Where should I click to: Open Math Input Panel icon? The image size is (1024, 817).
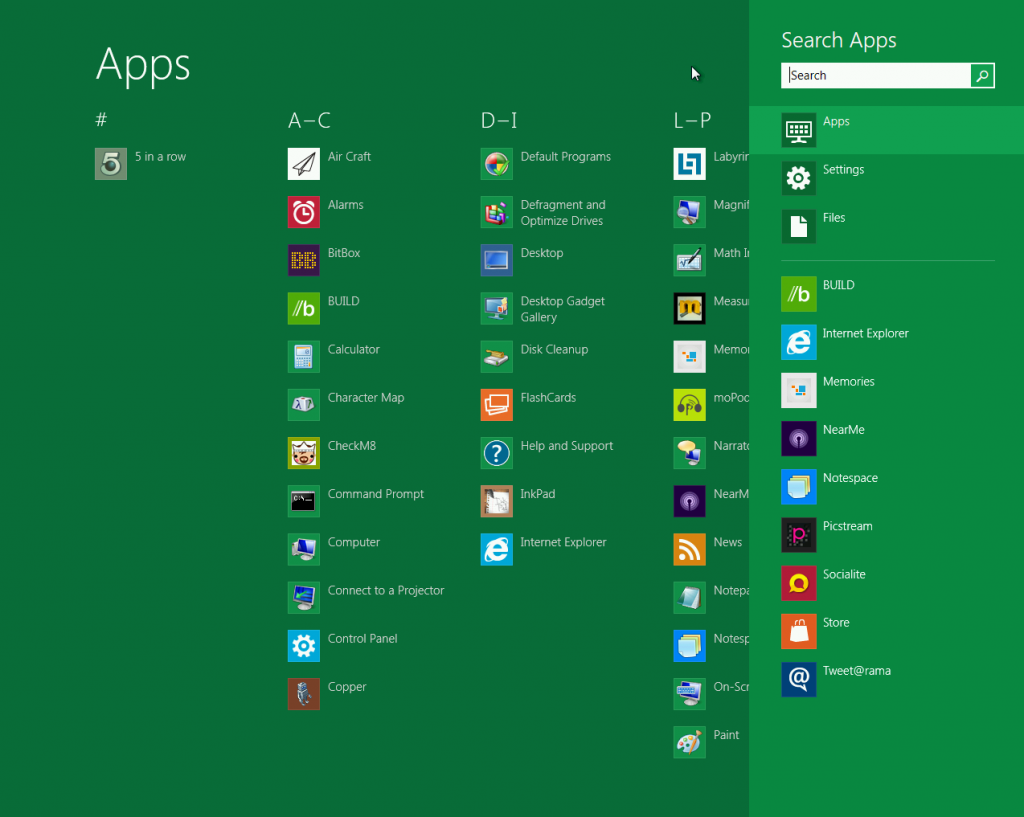[690, 260]
